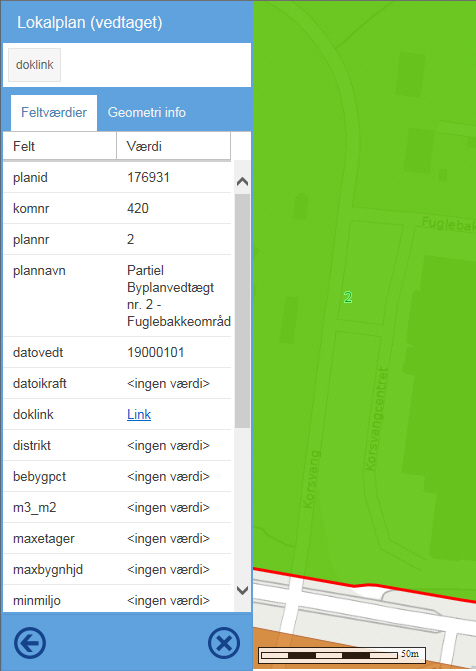The width and height of the screenshot is (476, 671).
Task: Click the back arrow icon
Action: (30, 642)
